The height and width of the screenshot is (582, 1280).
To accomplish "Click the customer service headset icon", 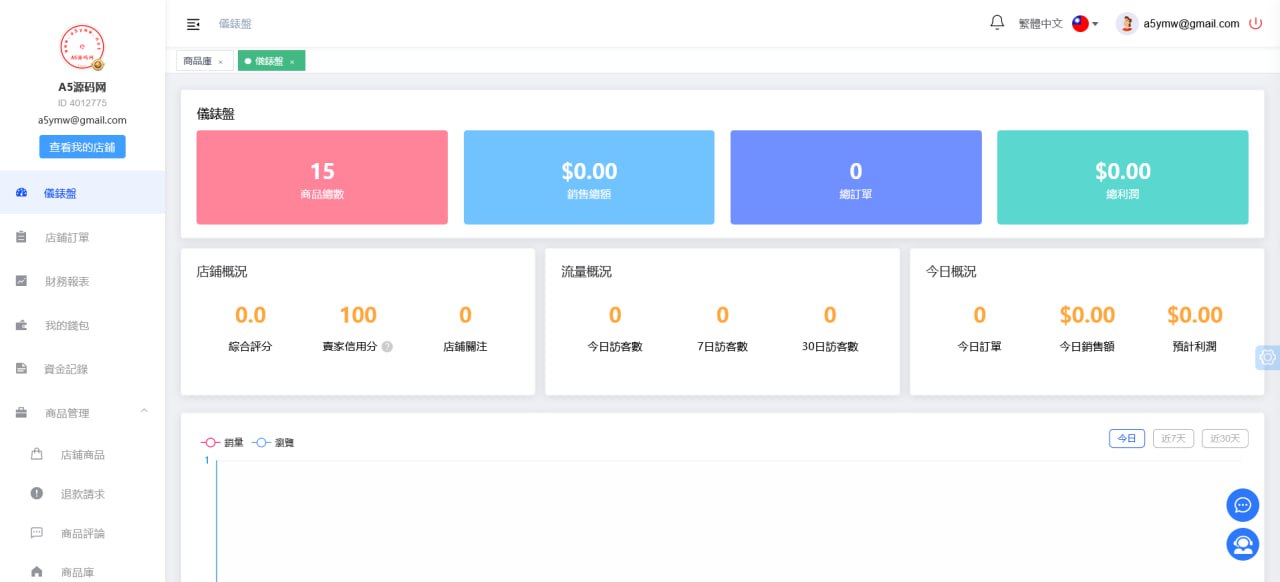I will 1242,544.
